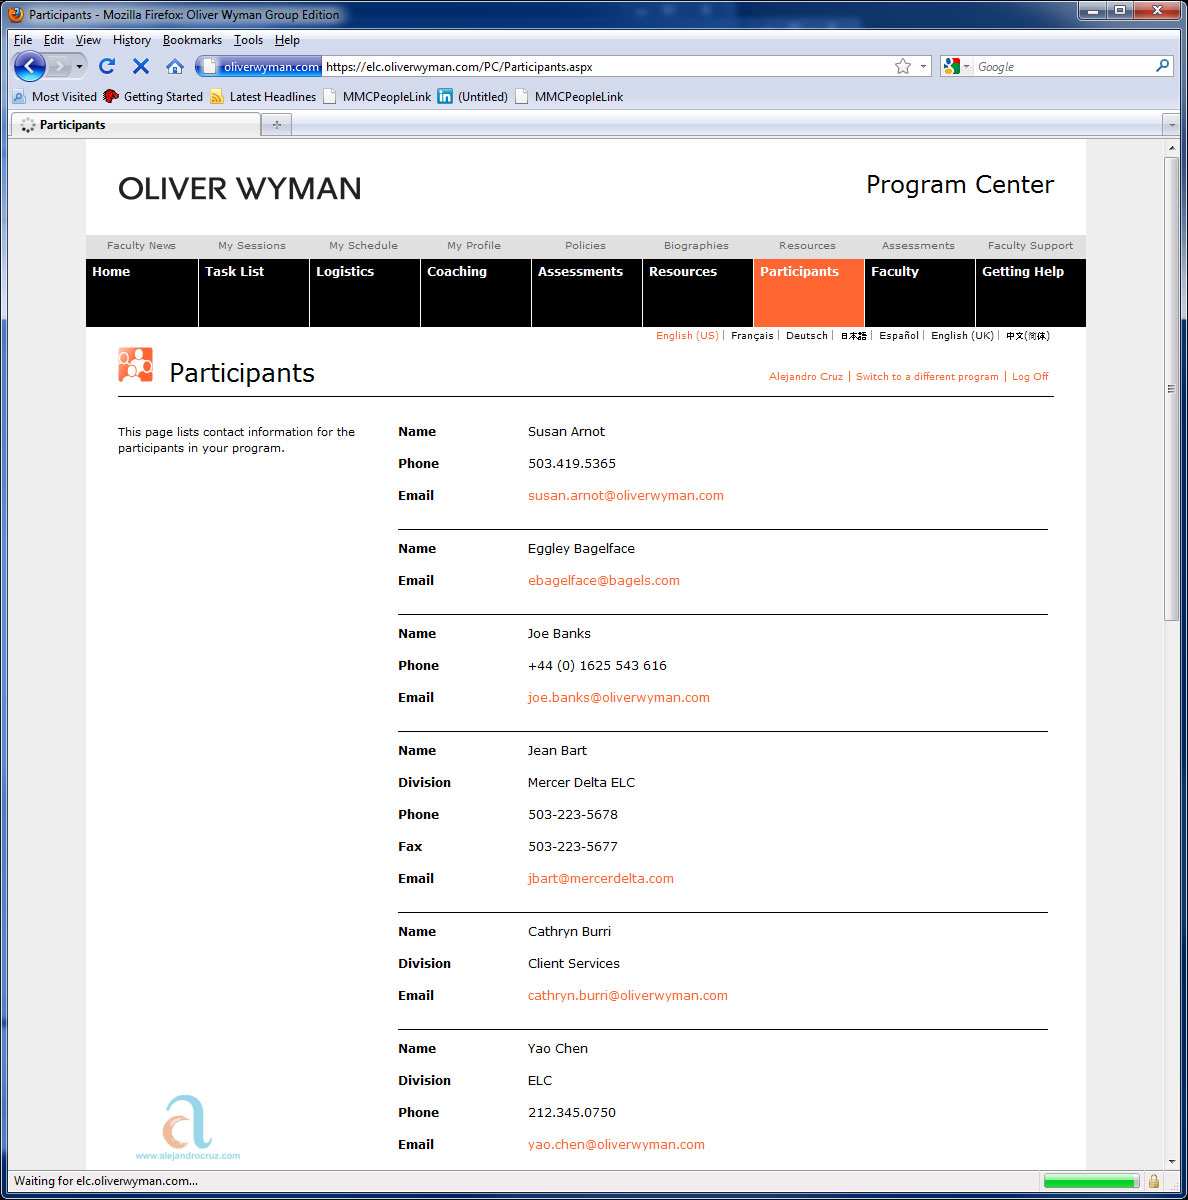Click the Firefox logo in the title bar
Image resolution: width=1188 pixels, height=1200 pixels.
tap(16, 15)
